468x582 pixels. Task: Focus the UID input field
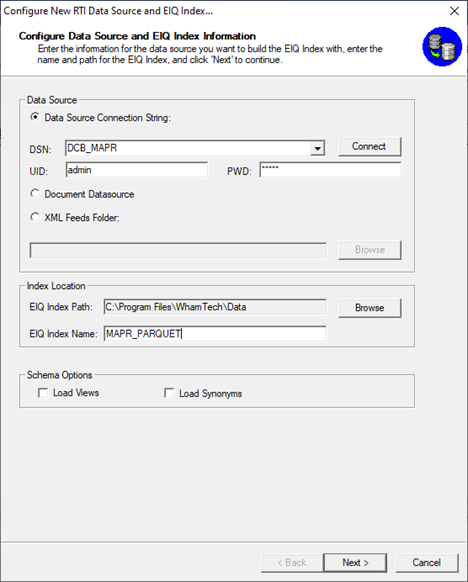click(x=137, y=170)
